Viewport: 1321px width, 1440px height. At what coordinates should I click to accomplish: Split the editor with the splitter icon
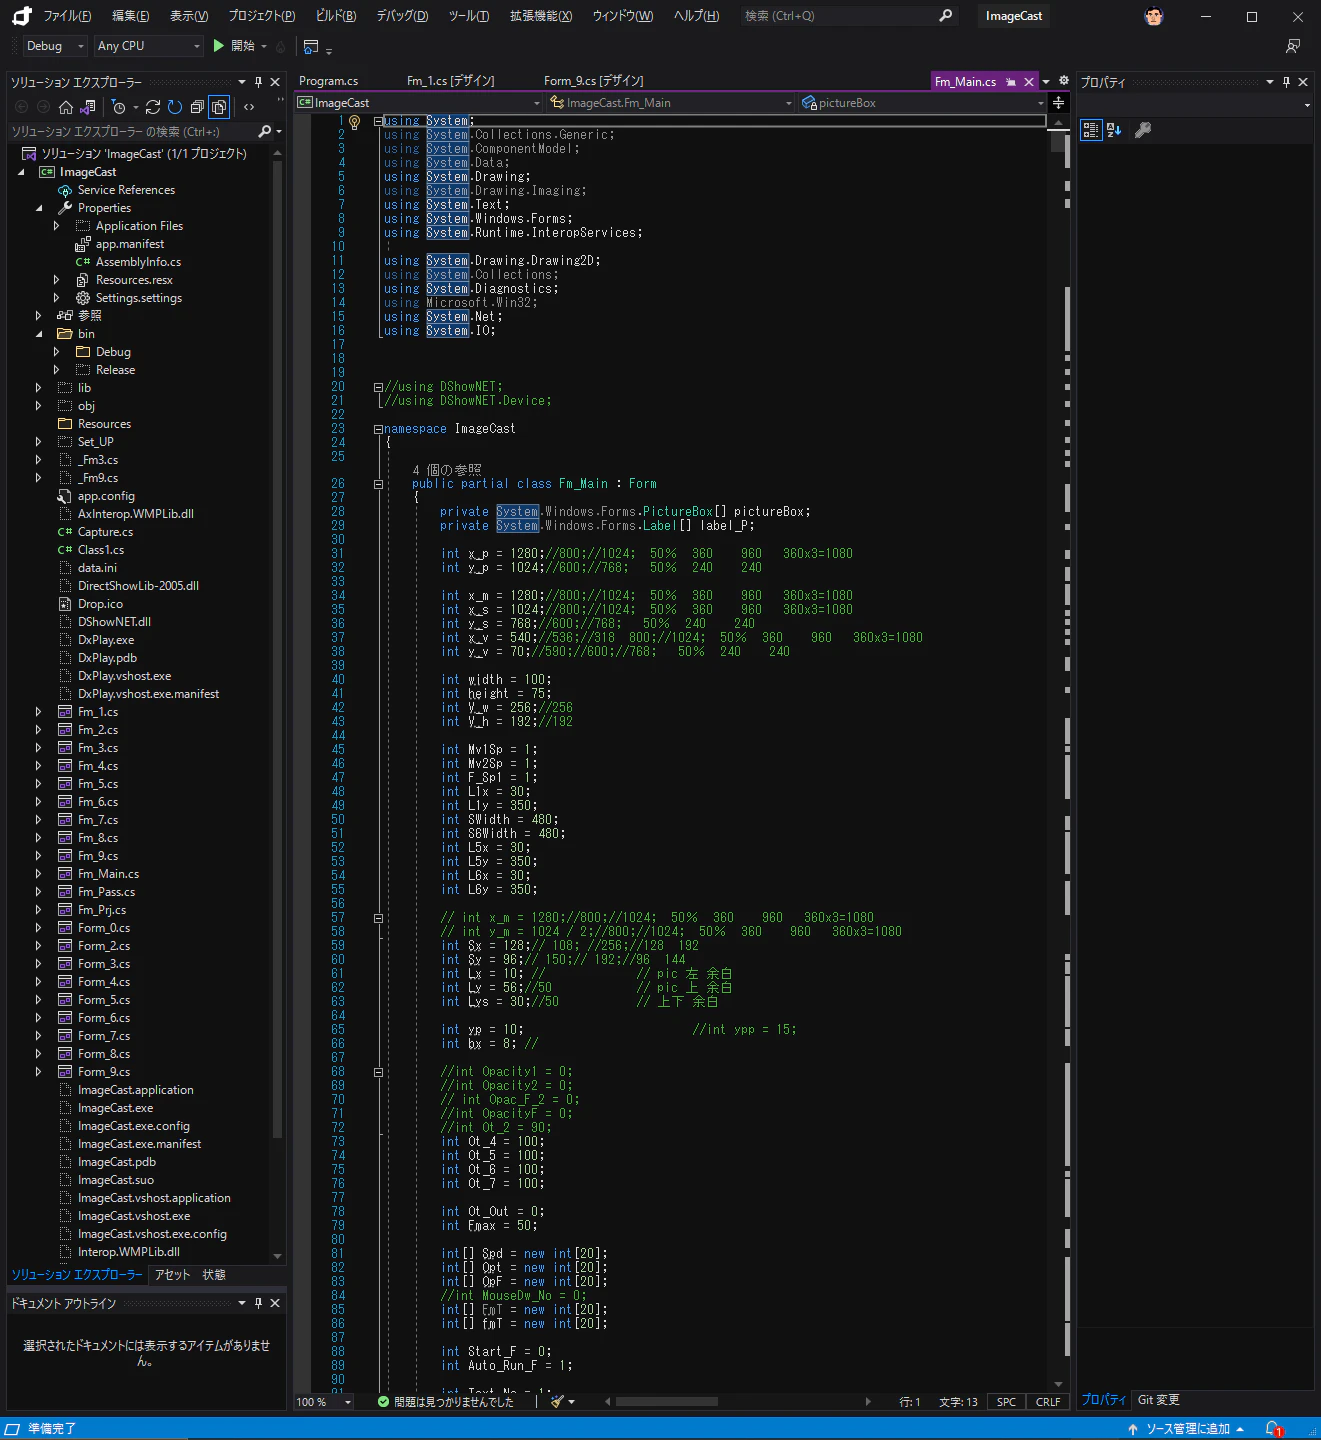pos(1059,103)
